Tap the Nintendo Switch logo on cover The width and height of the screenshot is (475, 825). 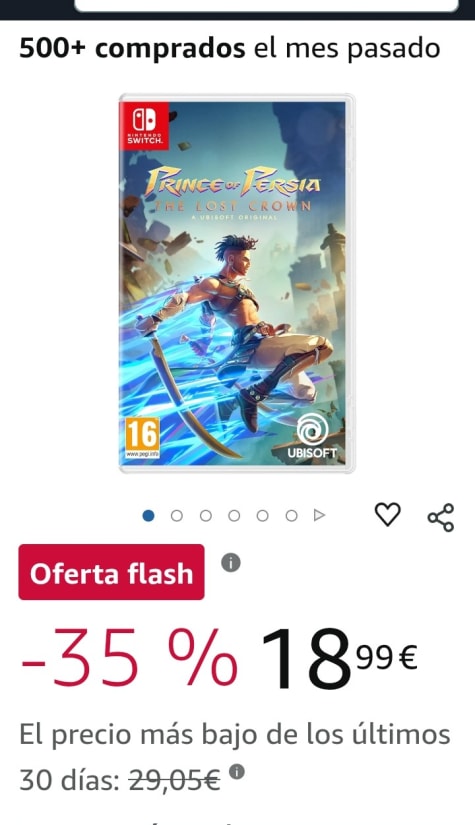(144, 126)
